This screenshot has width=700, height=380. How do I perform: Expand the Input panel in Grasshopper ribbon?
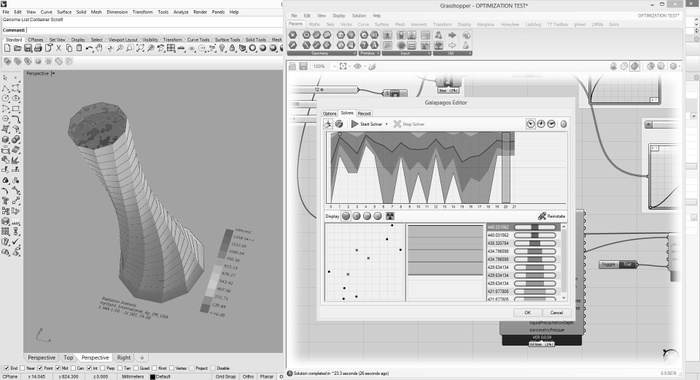tap(429, 53)
